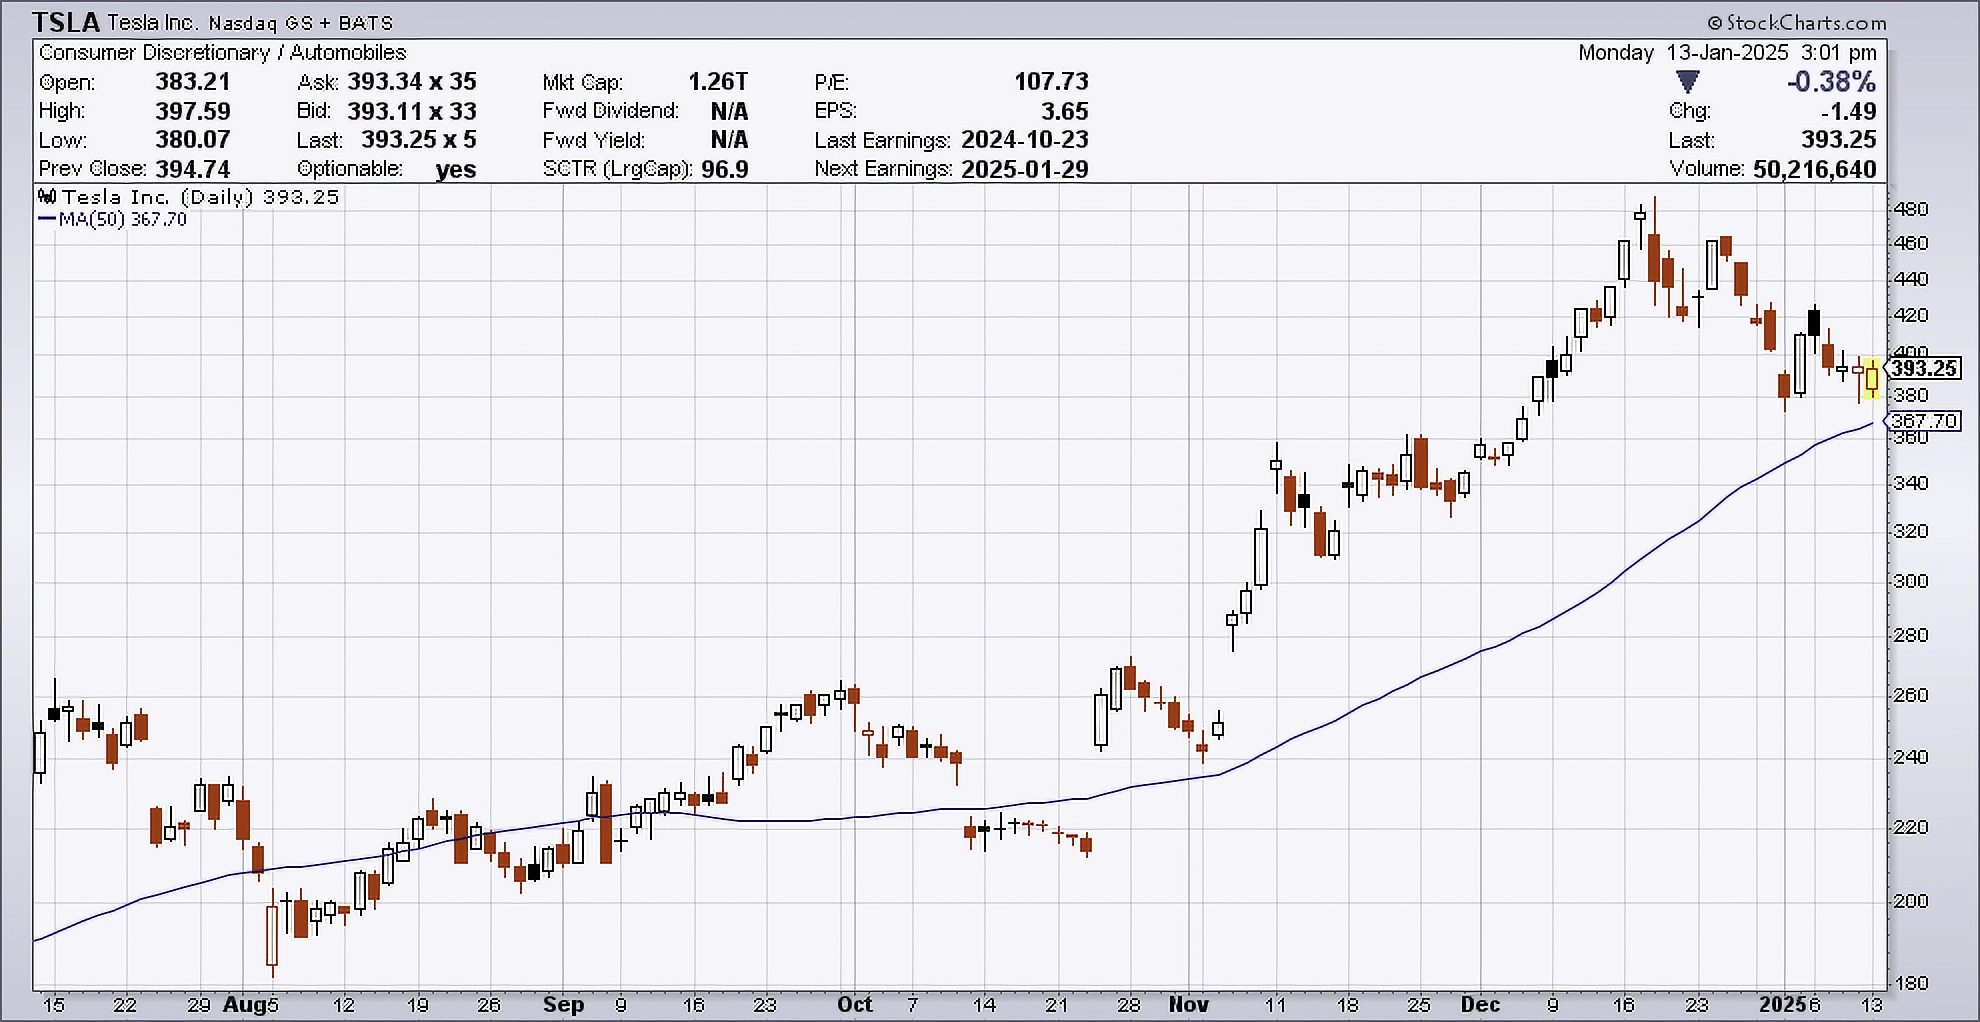Viewport: 1980px width, 1022px height.
Task: Click the Nov label on date axis
Action: 1189,1005
